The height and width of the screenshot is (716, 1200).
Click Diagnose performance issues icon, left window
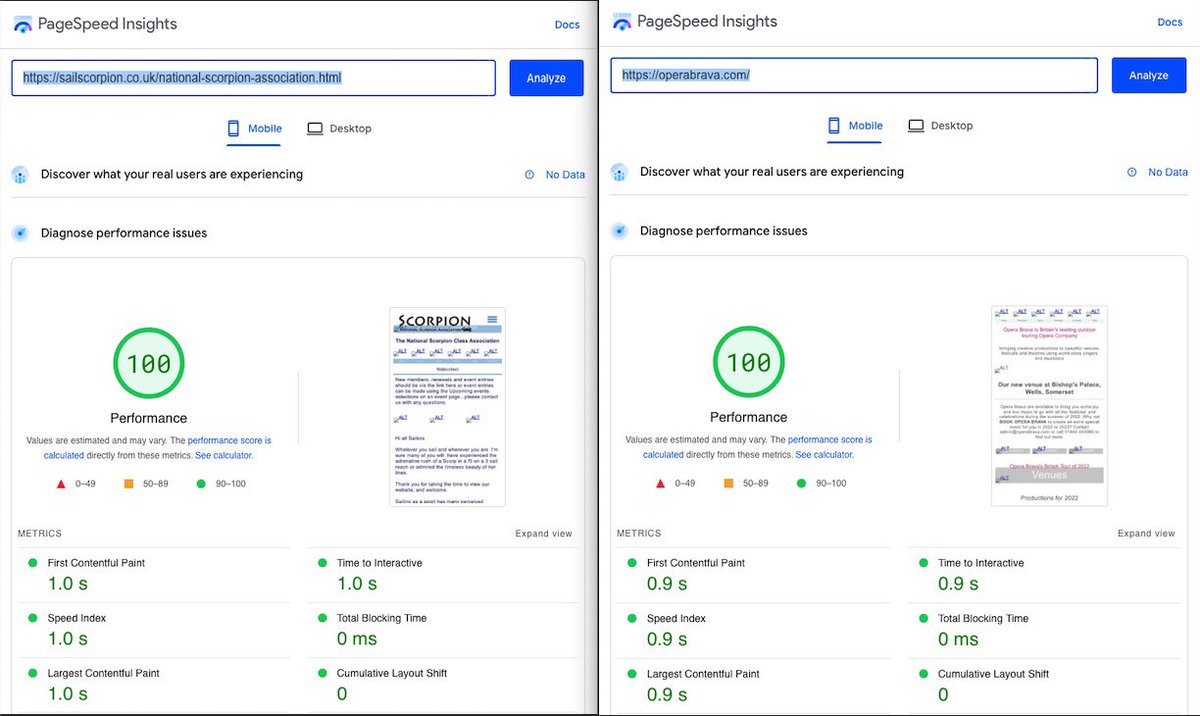[20, 233]
